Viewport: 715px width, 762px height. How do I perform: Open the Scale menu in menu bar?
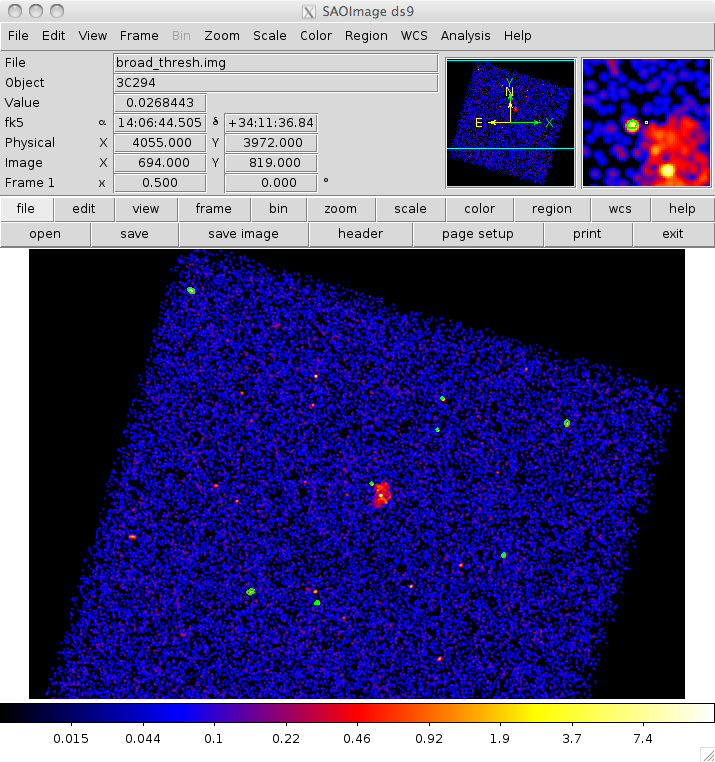[269, 35]
